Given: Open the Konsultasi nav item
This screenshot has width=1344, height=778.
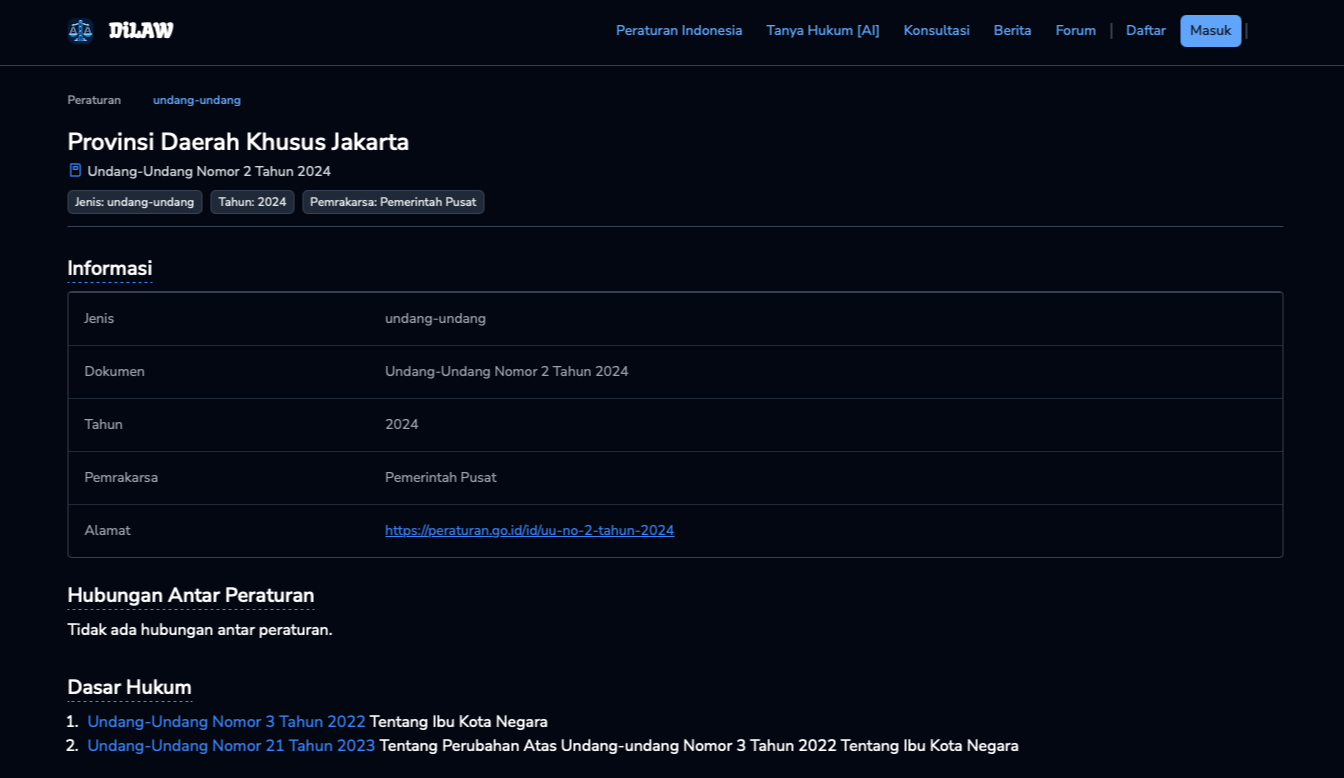Looking at the screenshot, I should (x=936, y=31).
